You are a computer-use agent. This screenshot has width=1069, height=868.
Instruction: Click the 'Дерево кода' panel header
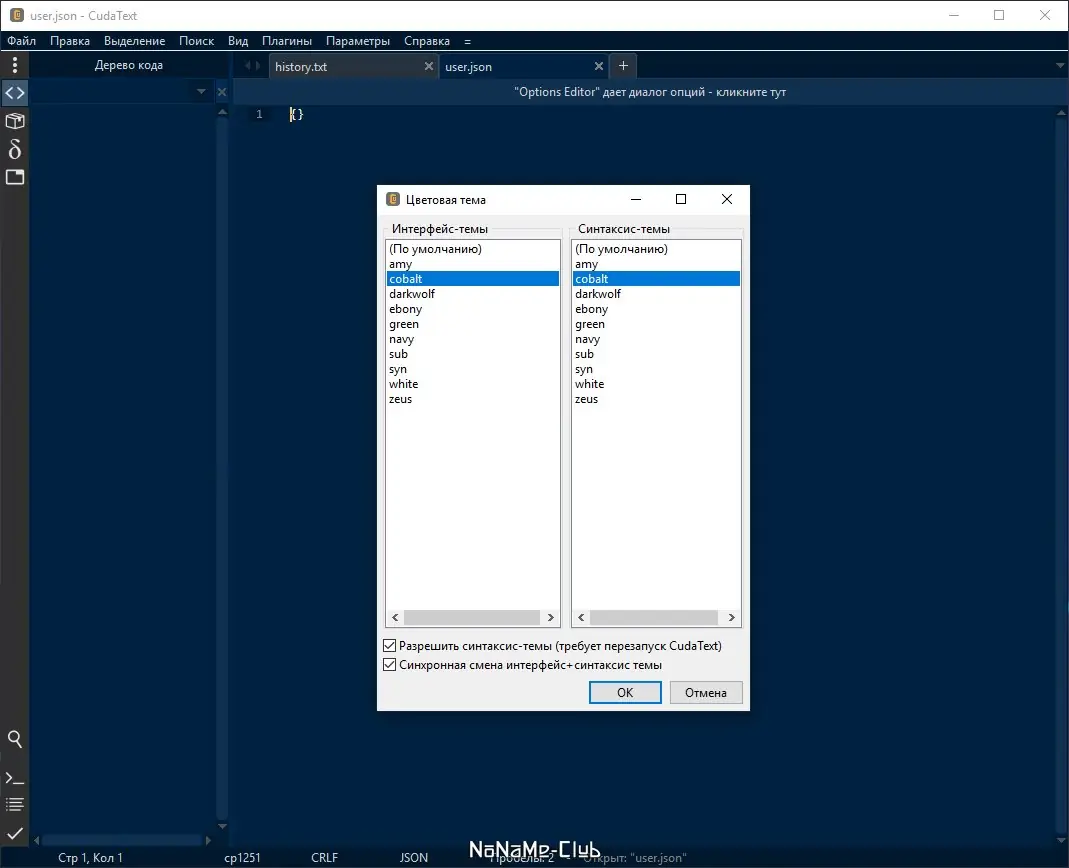pos(129,65)
